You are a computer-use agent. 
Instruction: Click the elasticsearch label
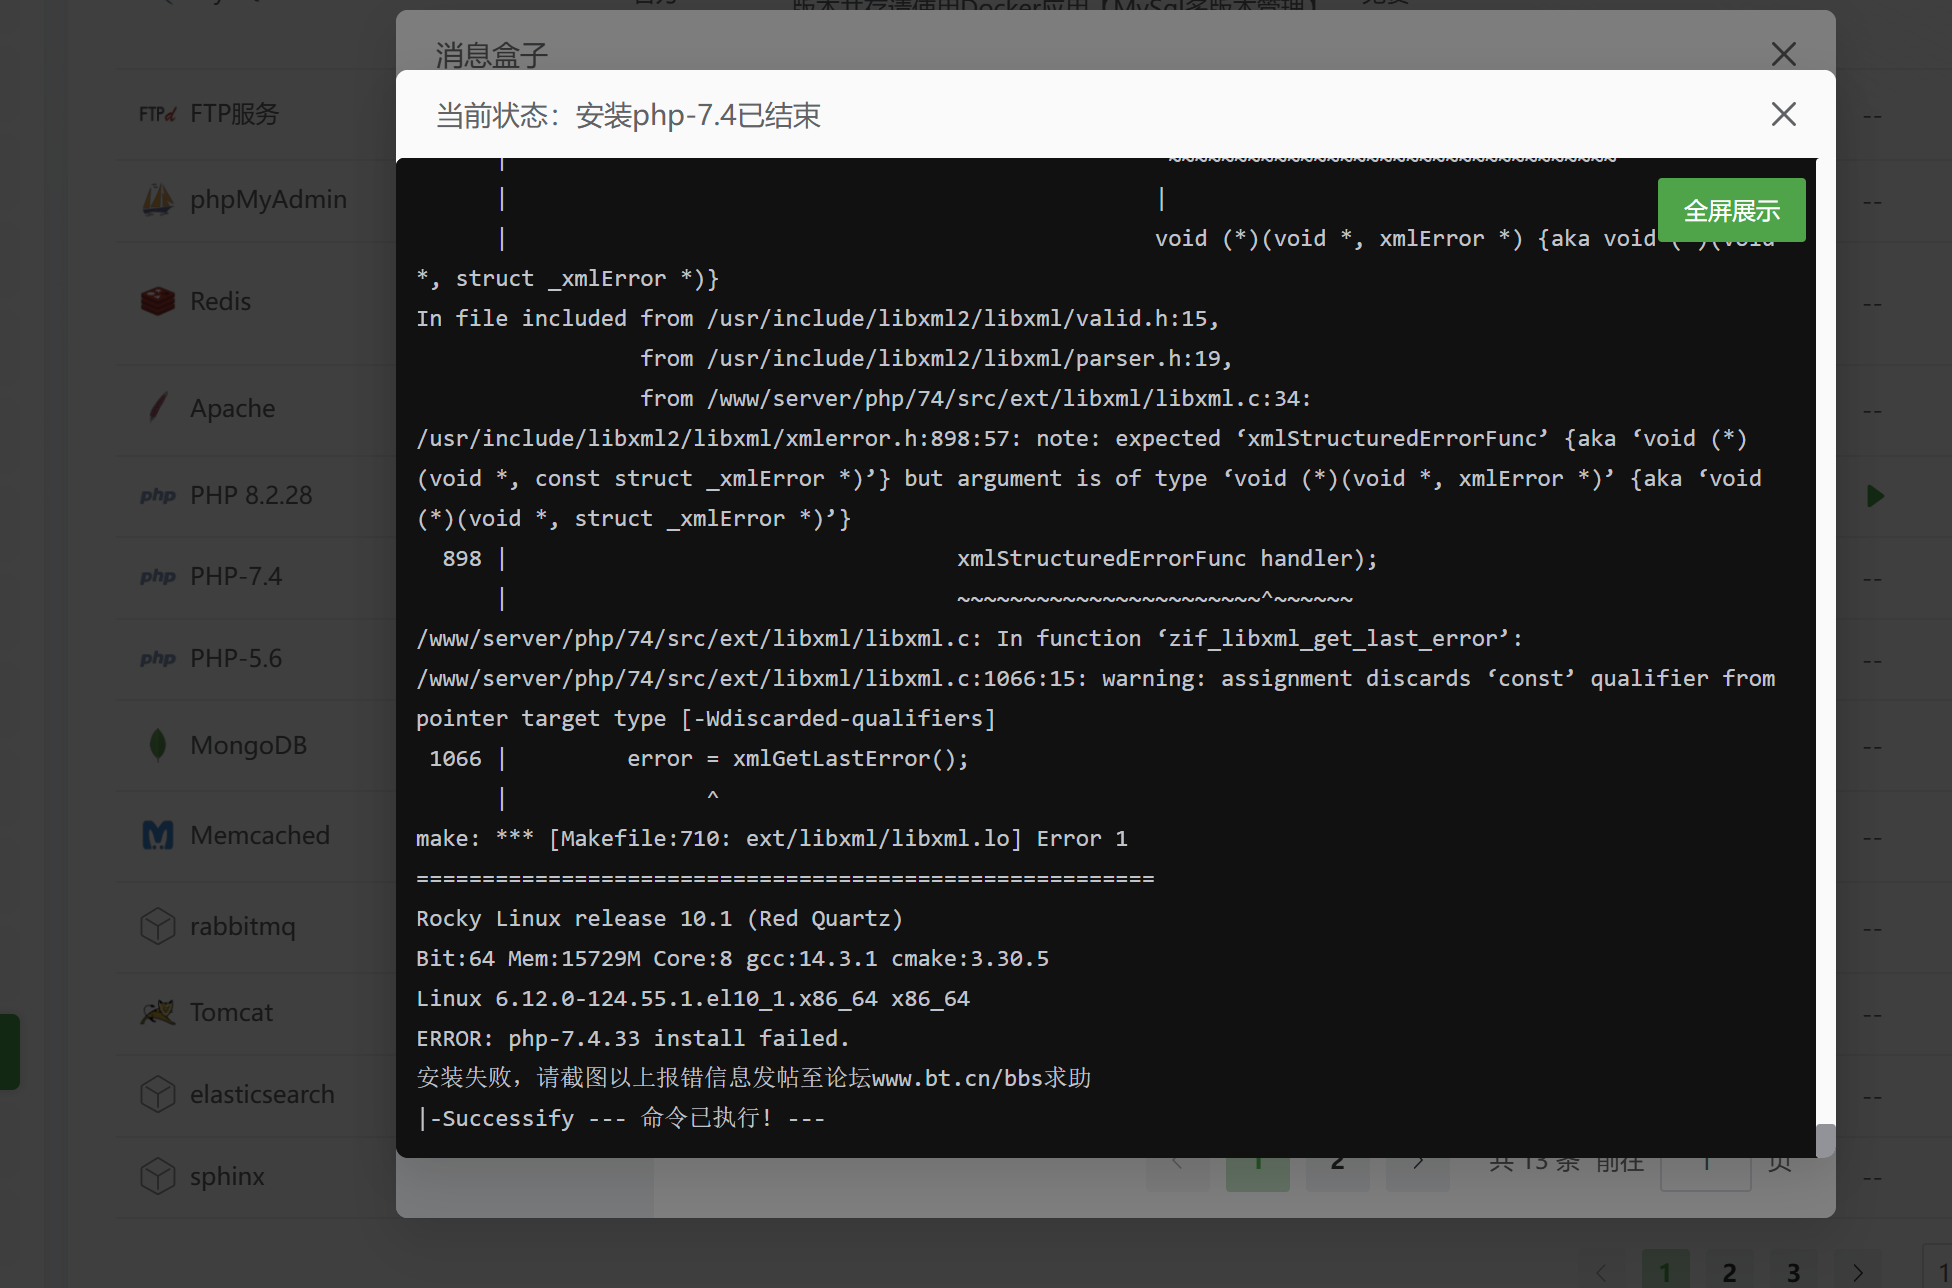coord(262,1094)
